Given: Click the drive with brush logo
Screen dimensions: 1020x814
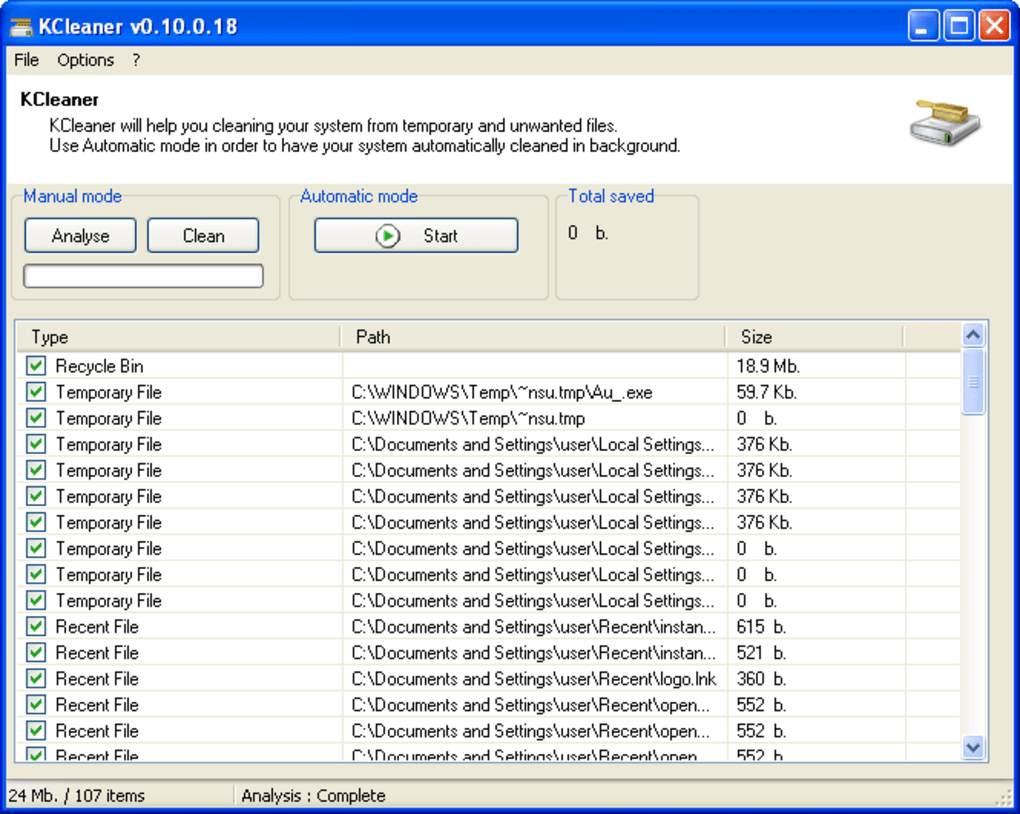Looking at the screenshot, I should 945,122.
